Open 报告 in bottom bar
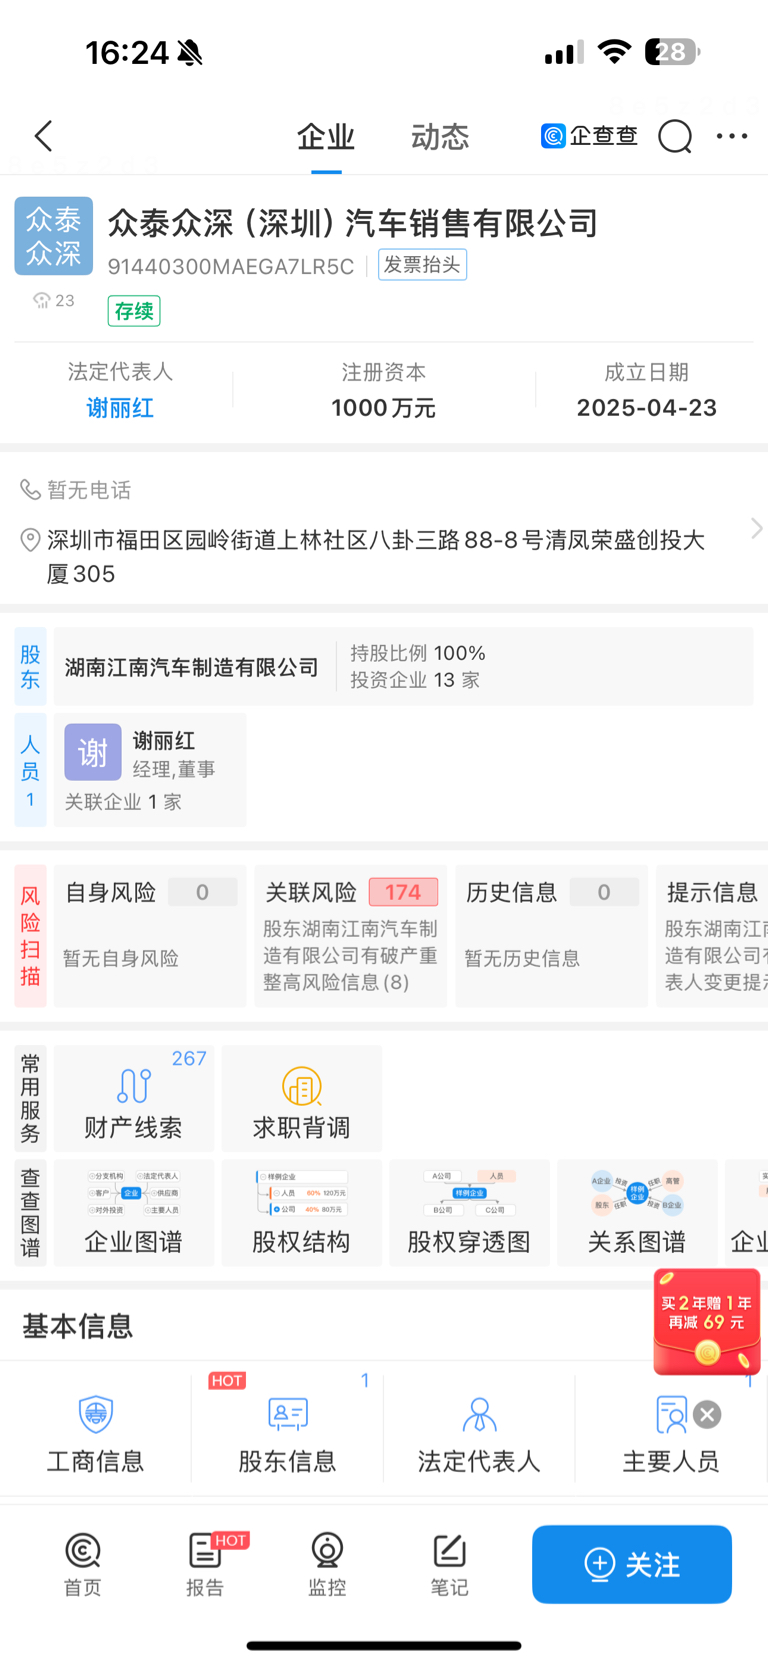 (205, 1565)
